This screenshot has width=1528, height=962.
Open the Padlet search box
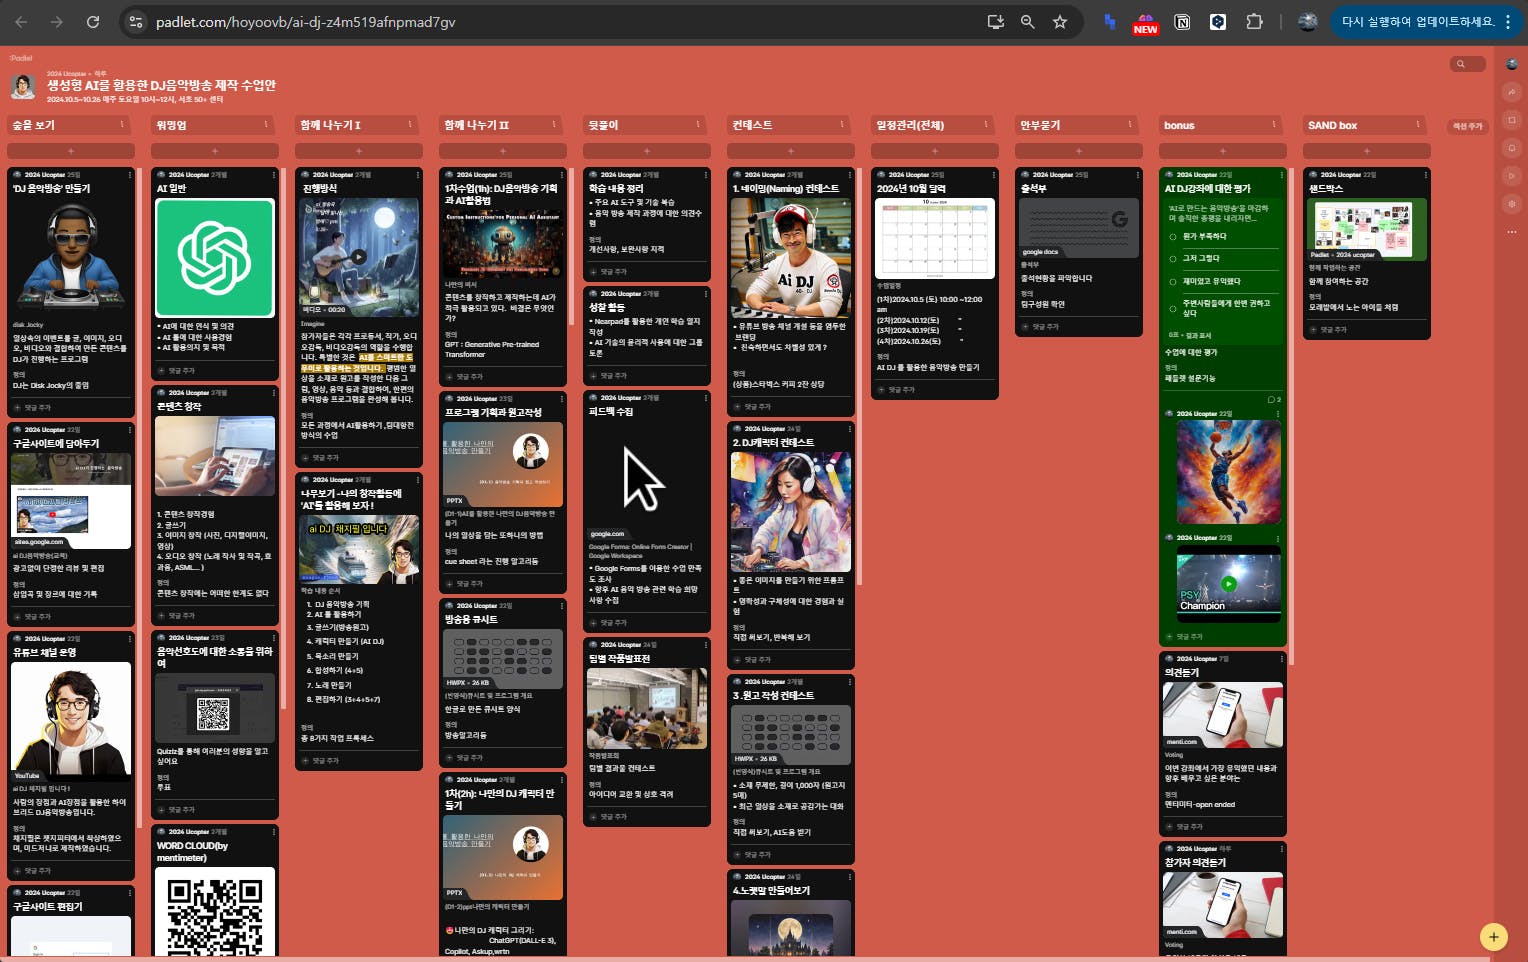point(1466,64)
